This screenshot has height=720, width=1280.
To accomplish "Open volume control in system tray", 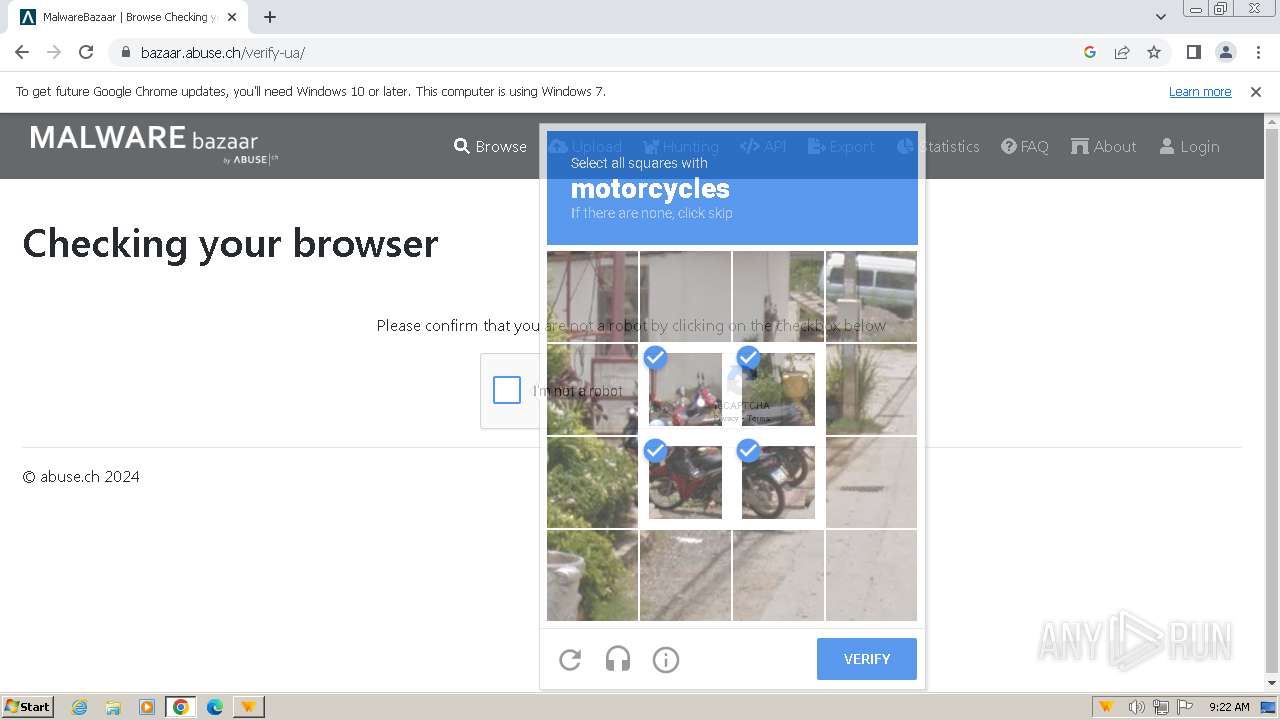I will click(x=1137, y=706).
